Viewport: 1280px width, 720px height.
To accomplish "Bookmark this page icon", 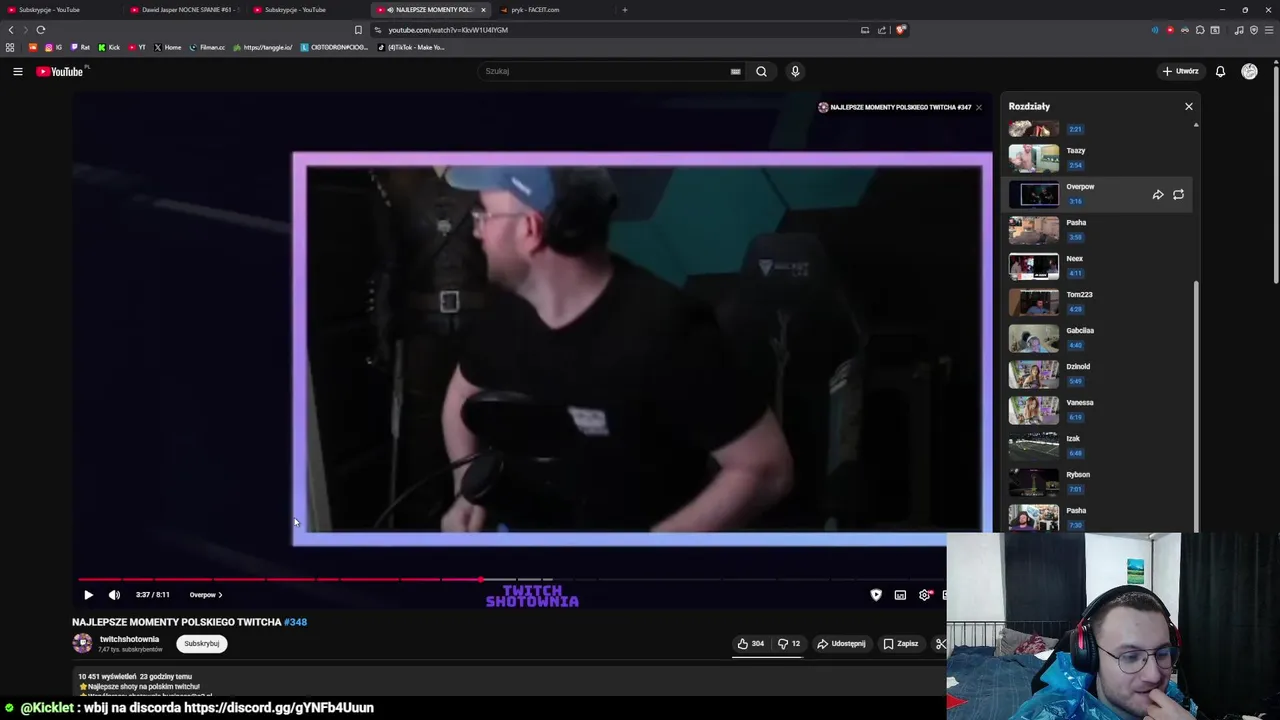I will pyautogui.click(x=358, y=30).
